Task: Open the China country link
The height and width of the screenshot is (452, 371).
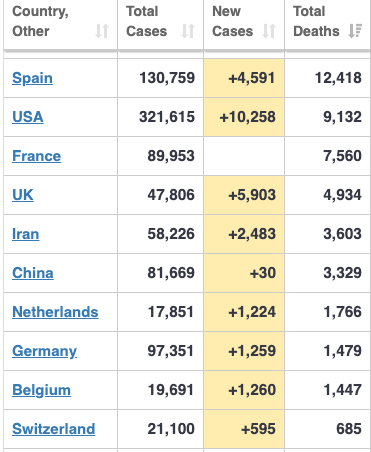Action: tap(33, 273)
